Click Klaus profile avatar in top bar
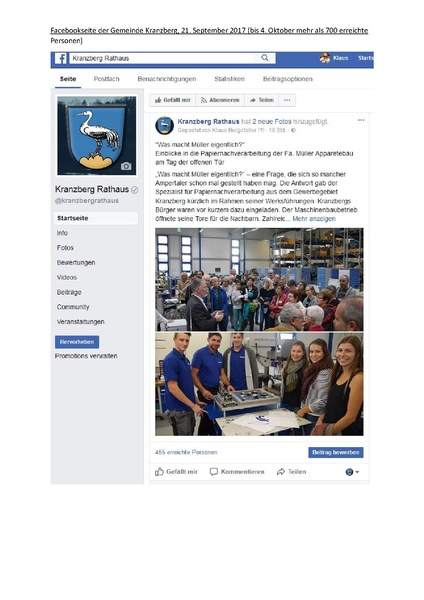 325,58
